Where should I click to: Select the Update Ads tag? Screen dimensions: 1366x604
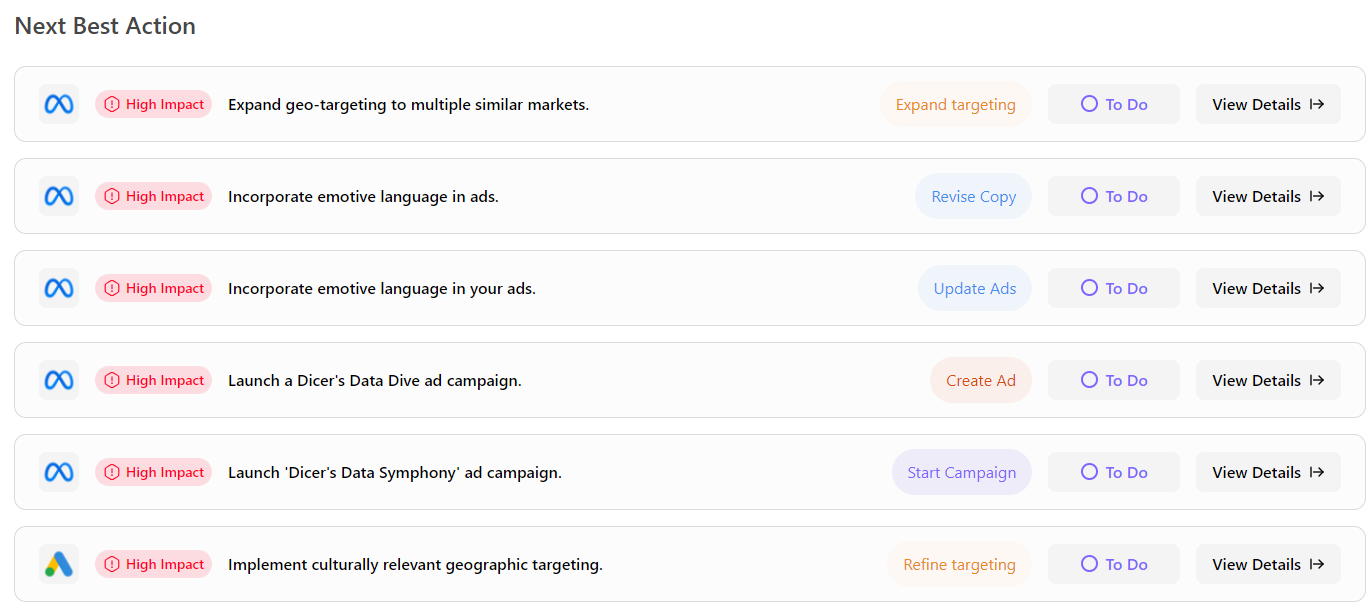pos(974,288)
